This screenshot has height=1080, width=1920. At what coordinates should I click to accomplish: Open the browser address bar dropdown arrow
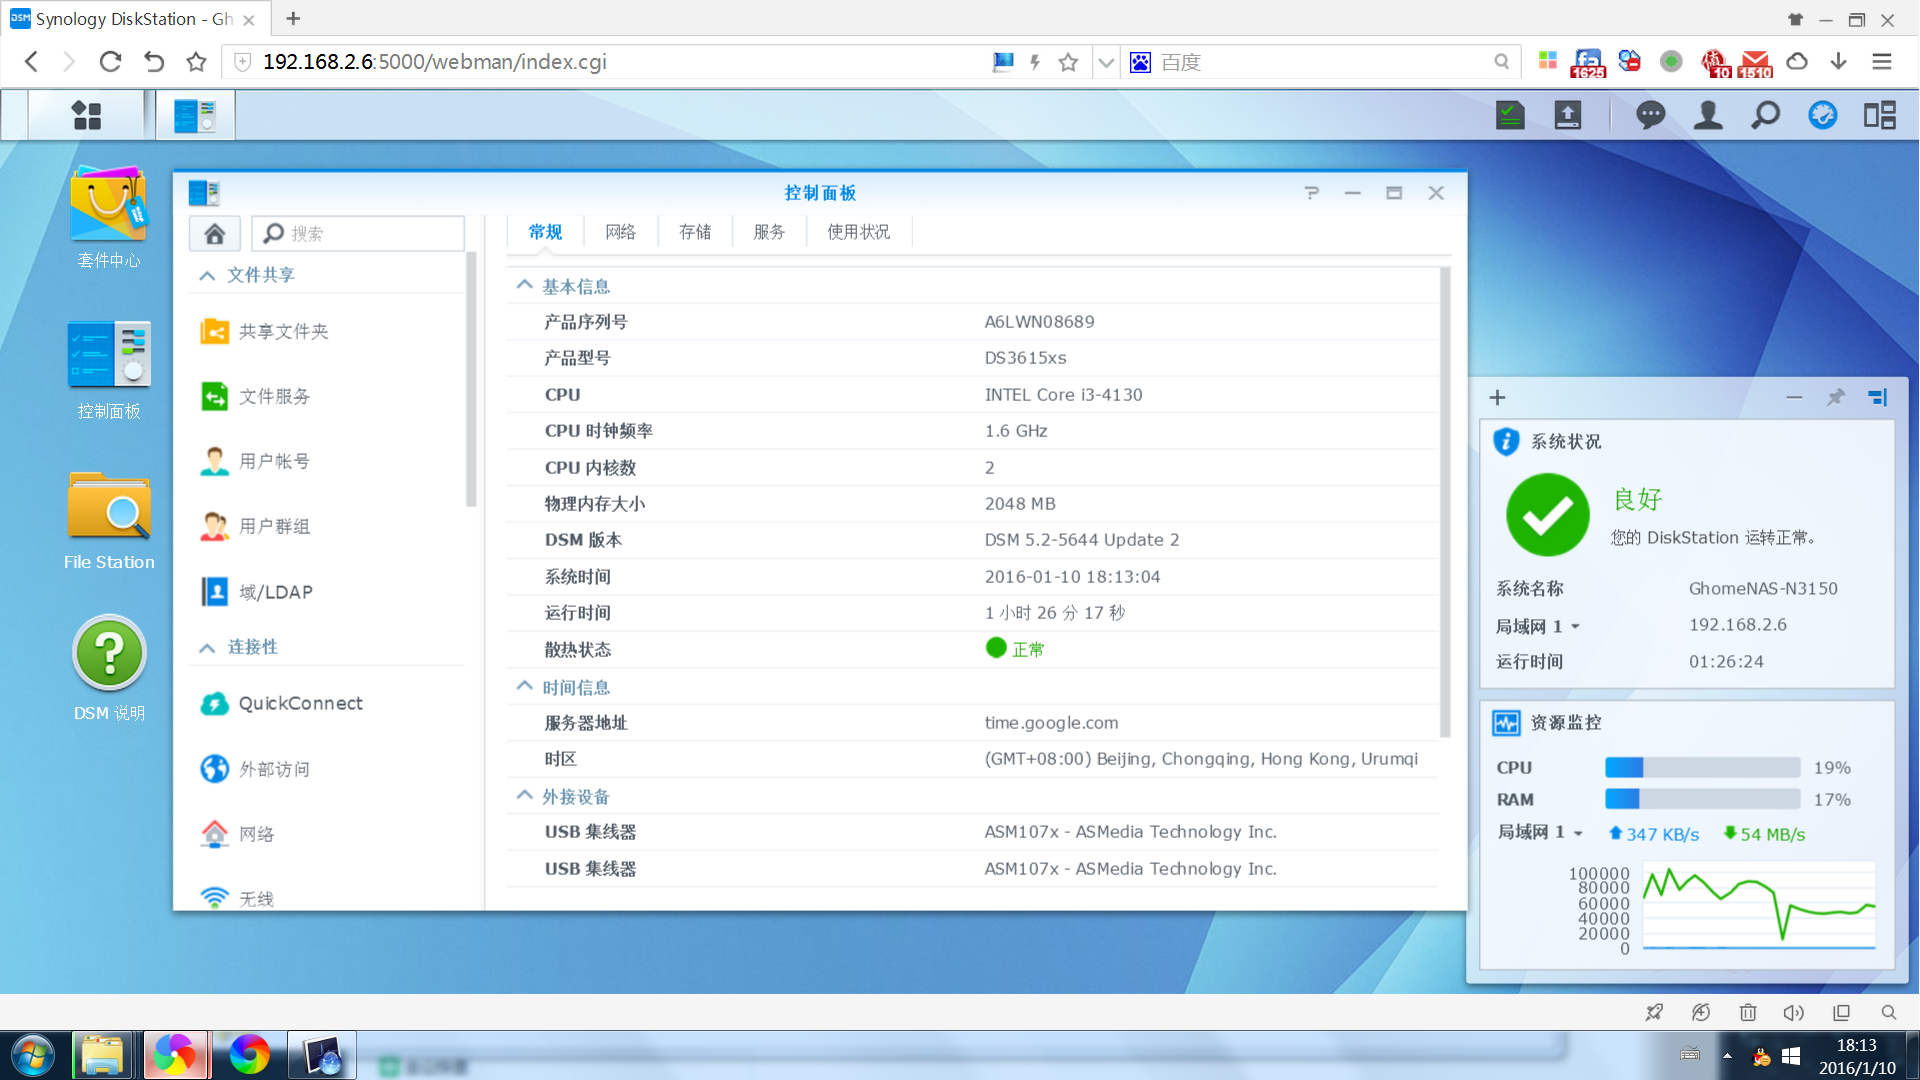[1105, 62]
